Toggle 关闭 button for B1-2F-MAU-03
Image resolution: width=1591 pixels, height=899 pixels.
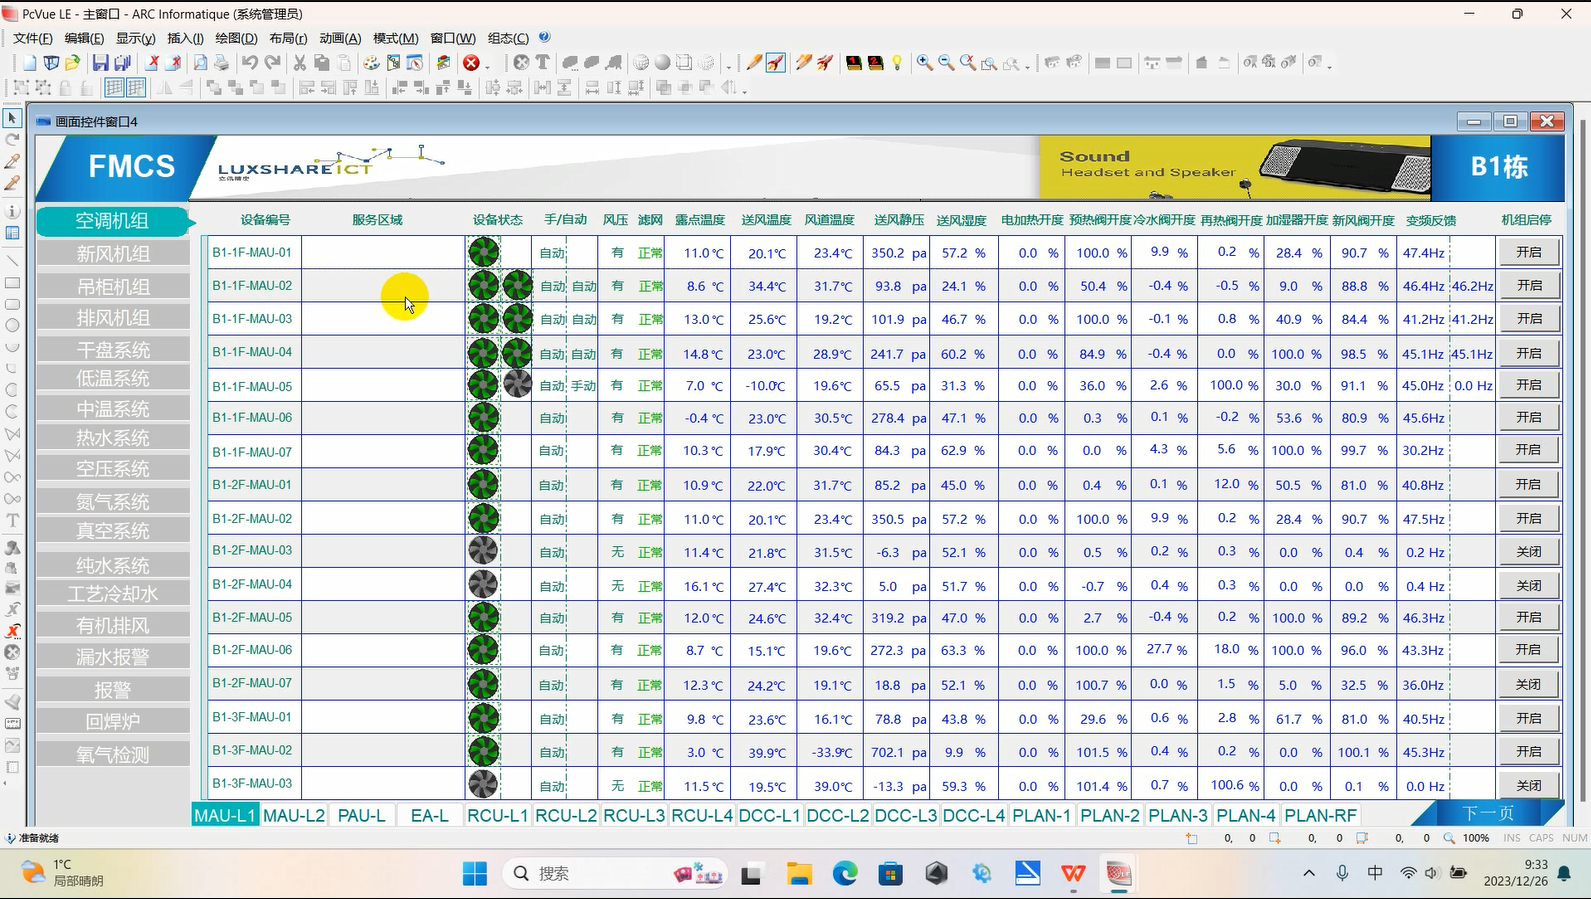pyautogui.click(x=1528, y=552)
